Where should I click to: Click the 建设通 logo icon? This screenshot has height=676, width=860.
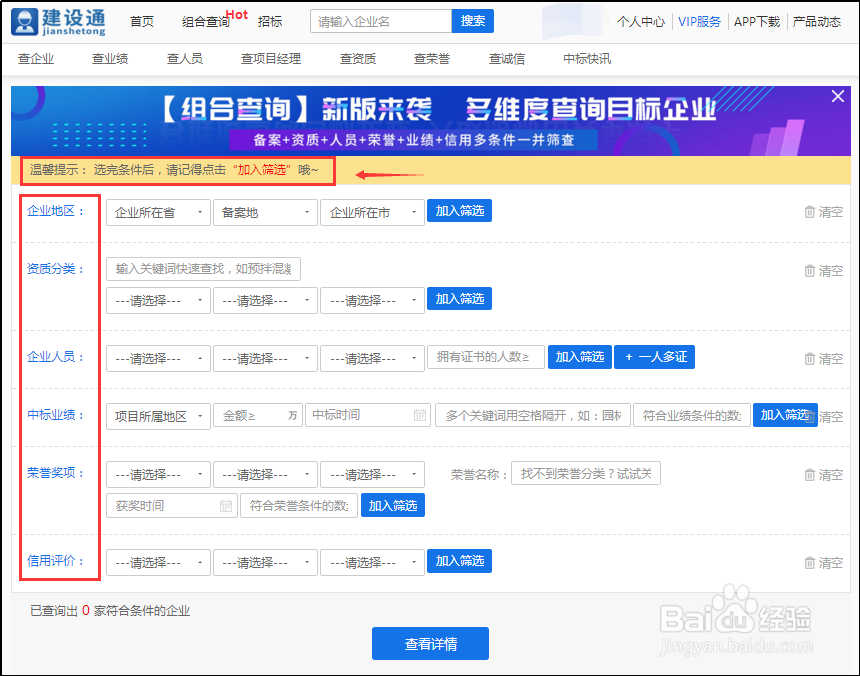[25, 21]
